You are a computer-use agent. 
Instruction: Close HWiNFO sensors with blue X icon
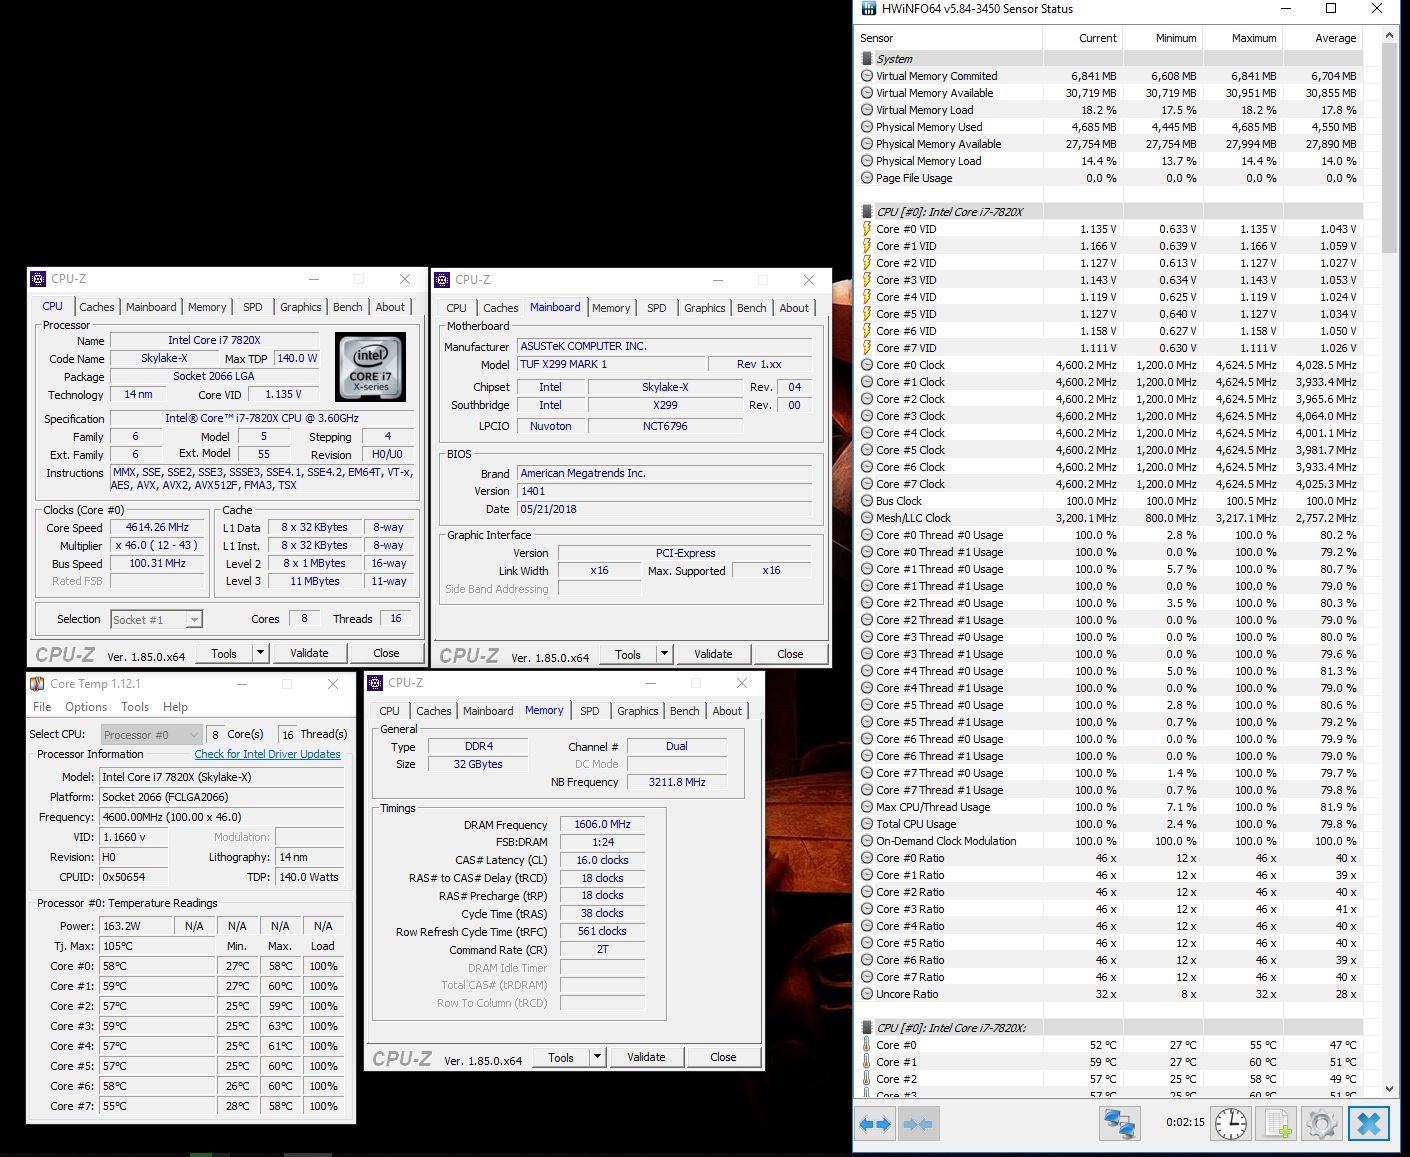pyautogui.click(x=1369, y=1124)
